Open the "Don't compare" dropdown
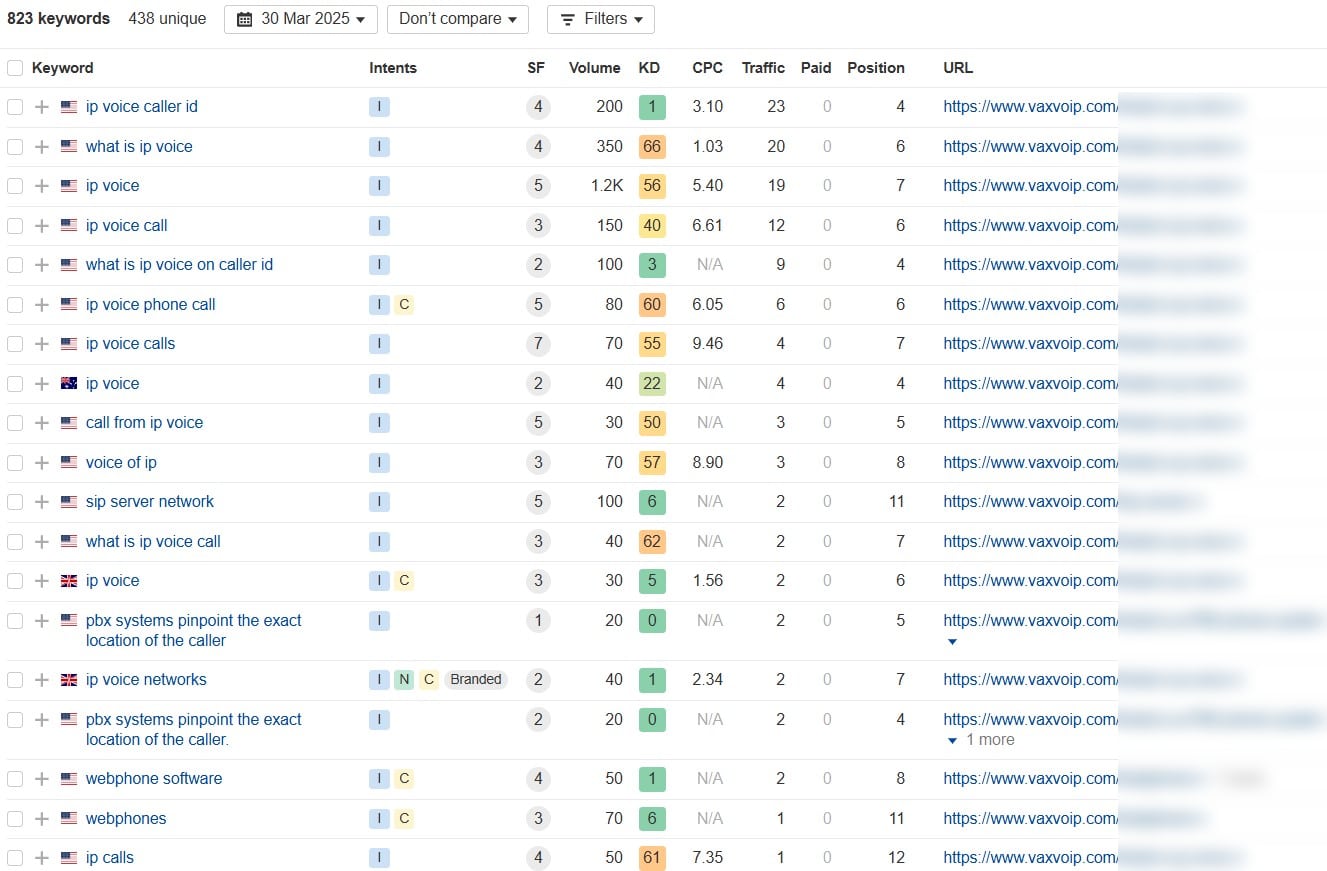Image resolution: width=1327 pixels, height=871 pixels. click(457, 19)
